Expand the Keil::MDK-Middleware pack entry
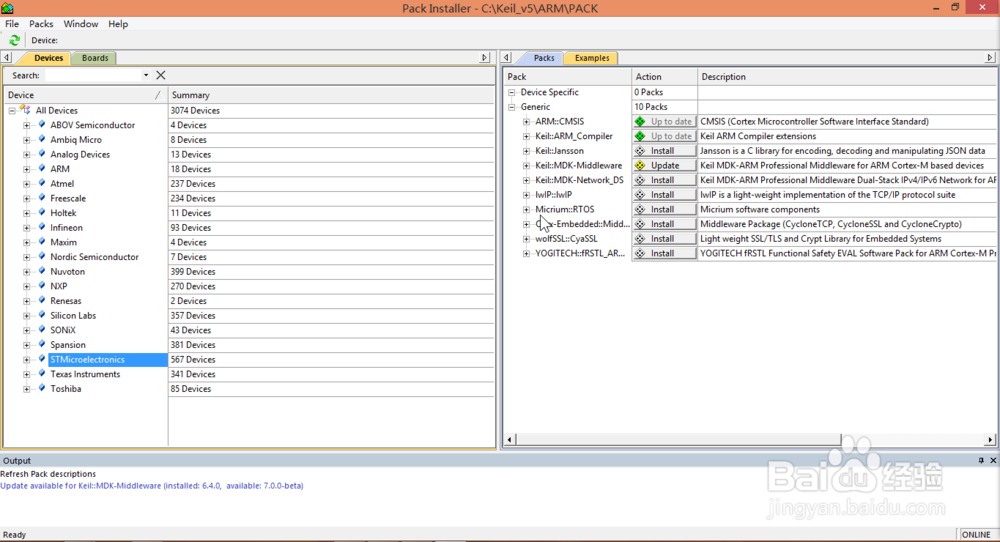 [x=526, y=166]
